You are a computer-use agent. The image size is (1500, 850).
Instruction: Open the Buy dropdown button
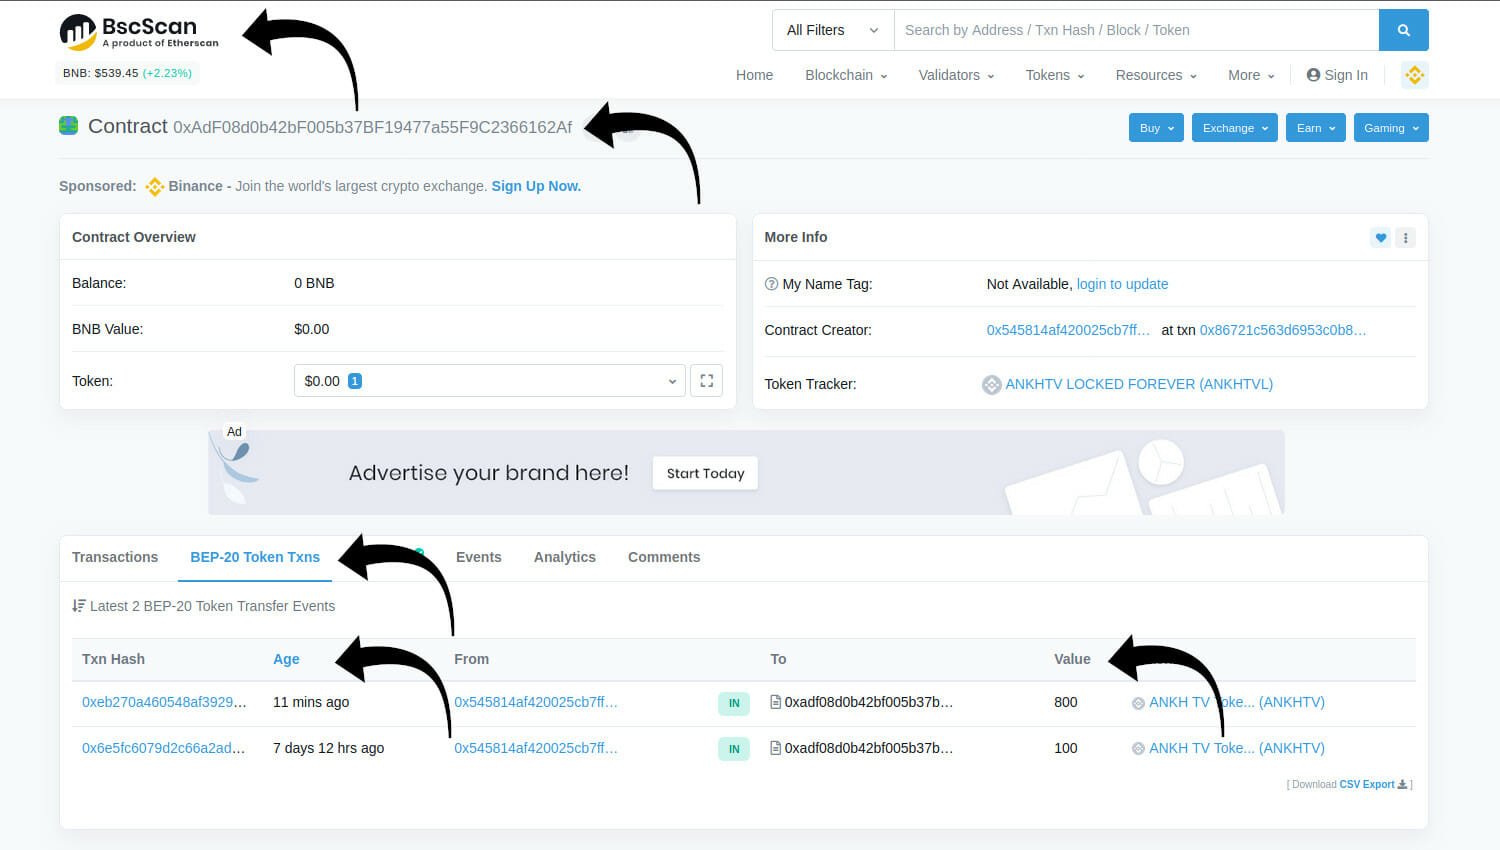point(1156,128)
